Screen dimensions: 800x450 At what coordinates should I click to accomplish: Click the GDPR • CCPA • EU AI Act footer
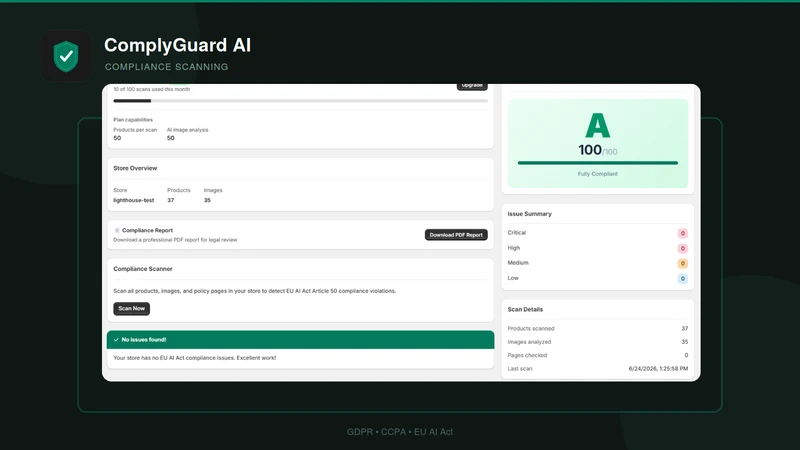400,432
